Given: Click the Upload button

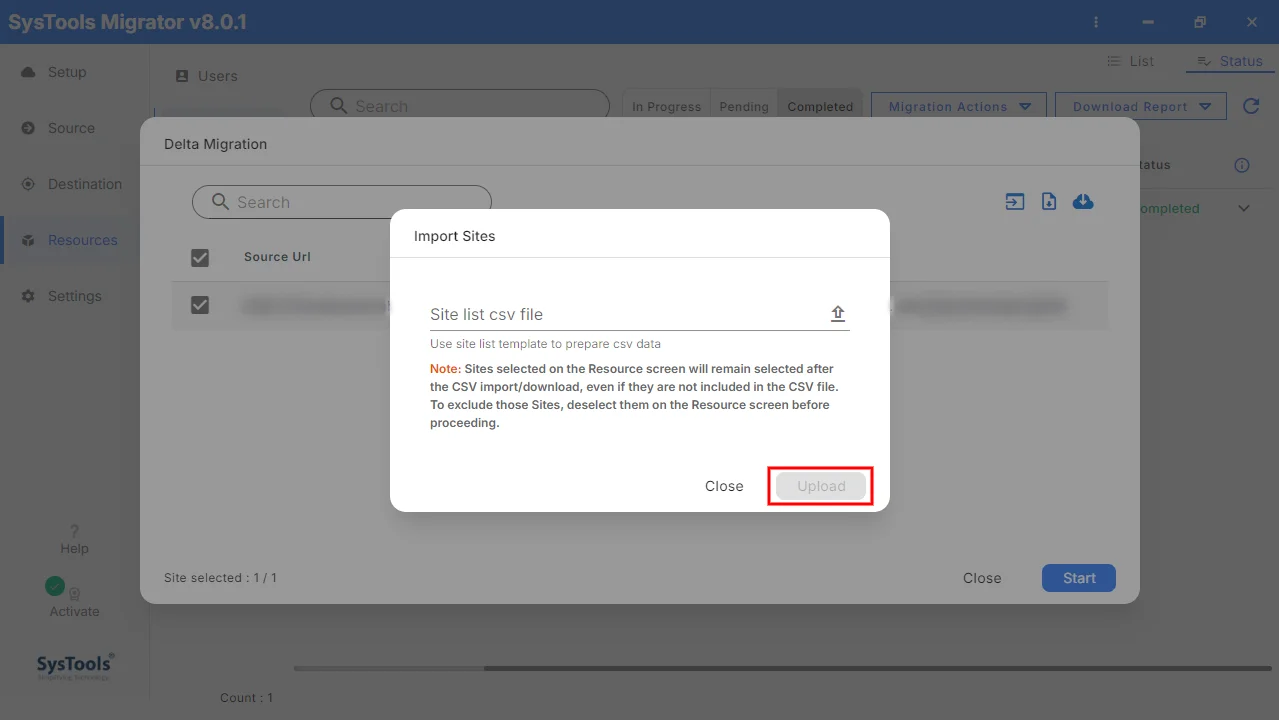Looking at the screenshot, I should 821,486.
